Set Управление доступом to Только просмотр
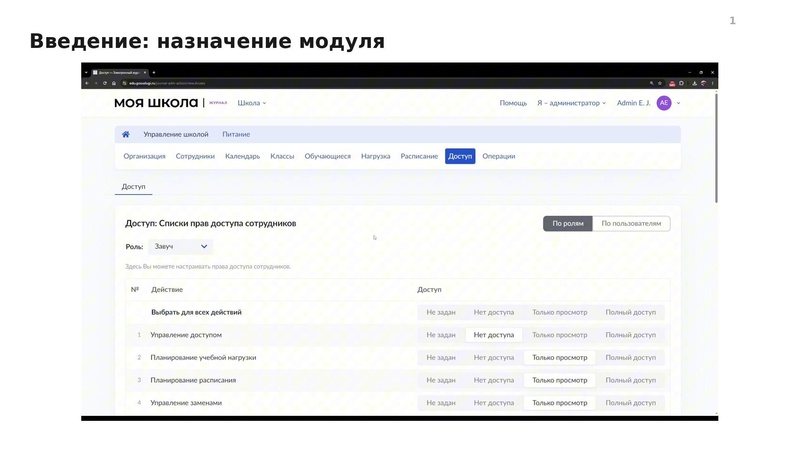 pos(560,335)
